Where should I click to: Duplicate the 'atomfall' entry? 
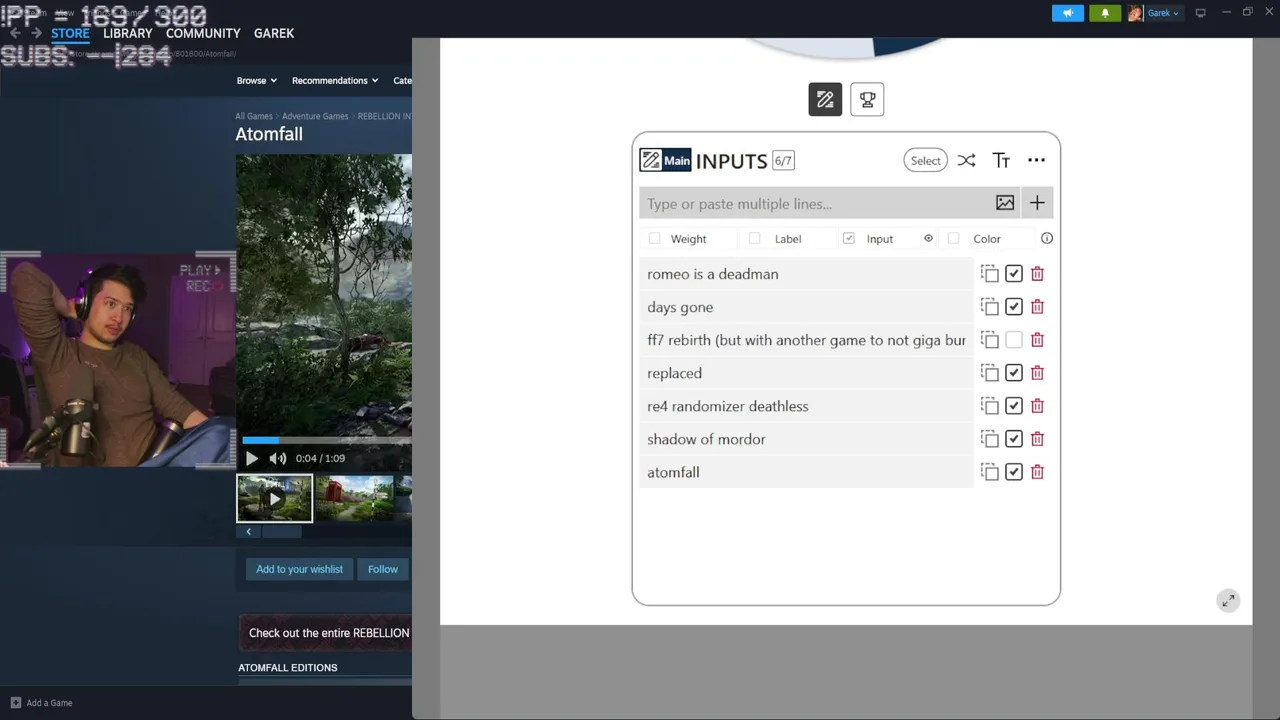tap(989, 471)
